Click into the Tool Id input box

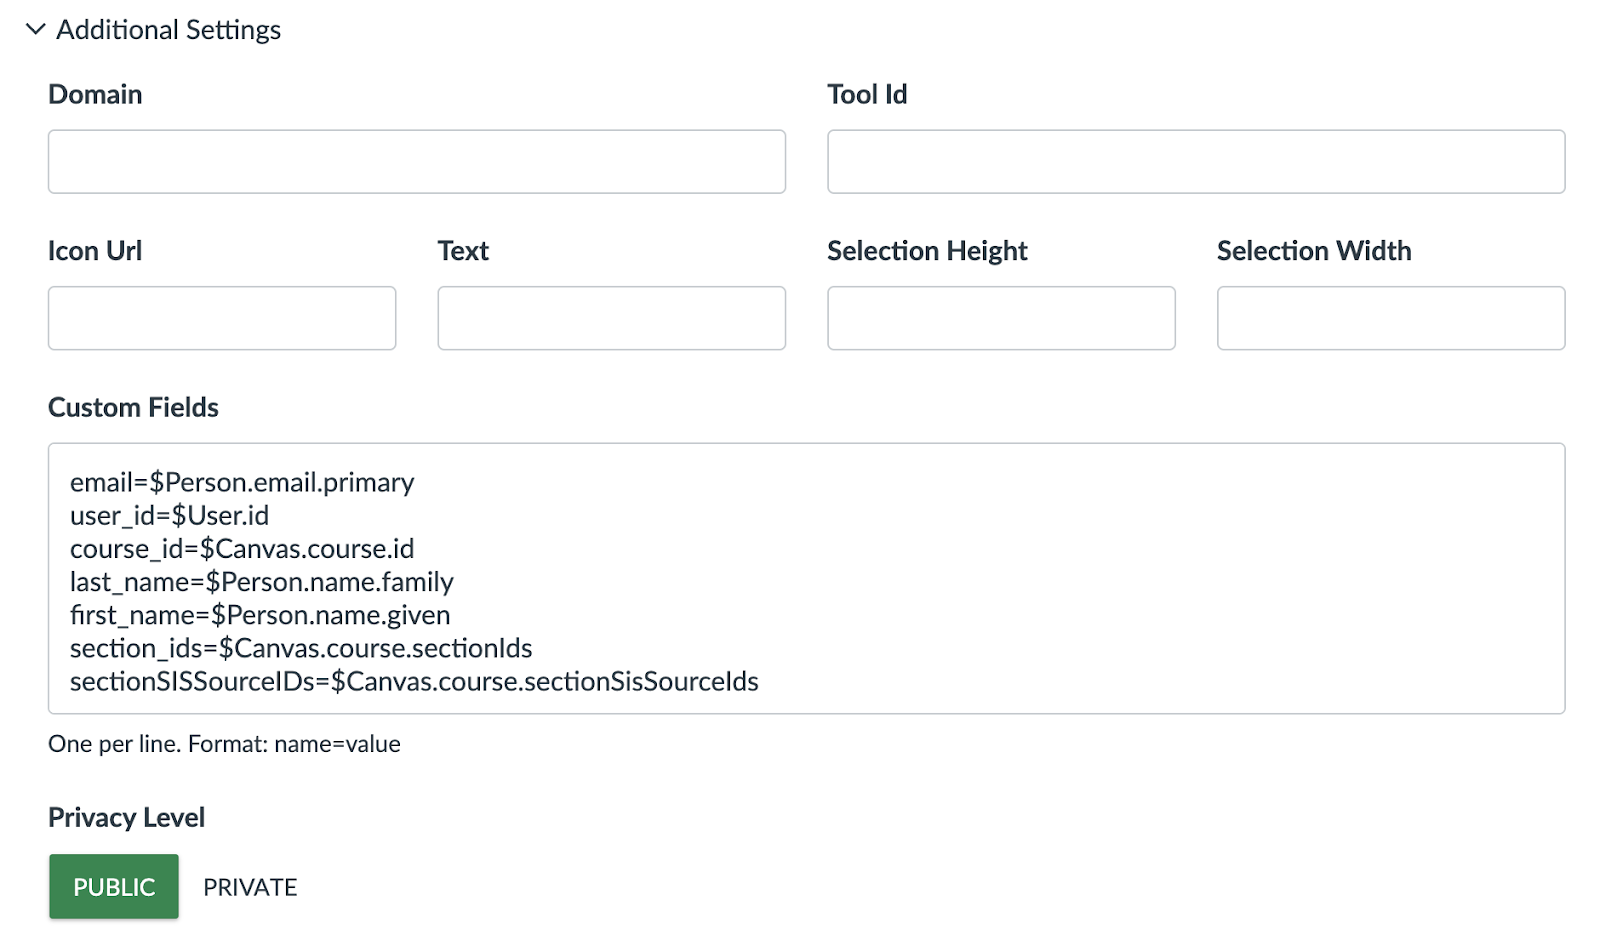coord(1195,161)
